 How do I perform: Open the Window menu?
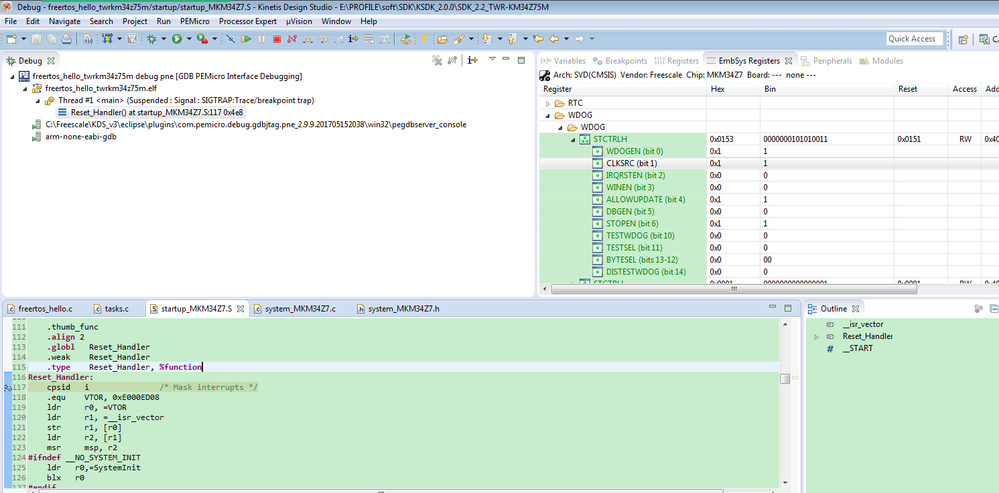coord(336,21)
